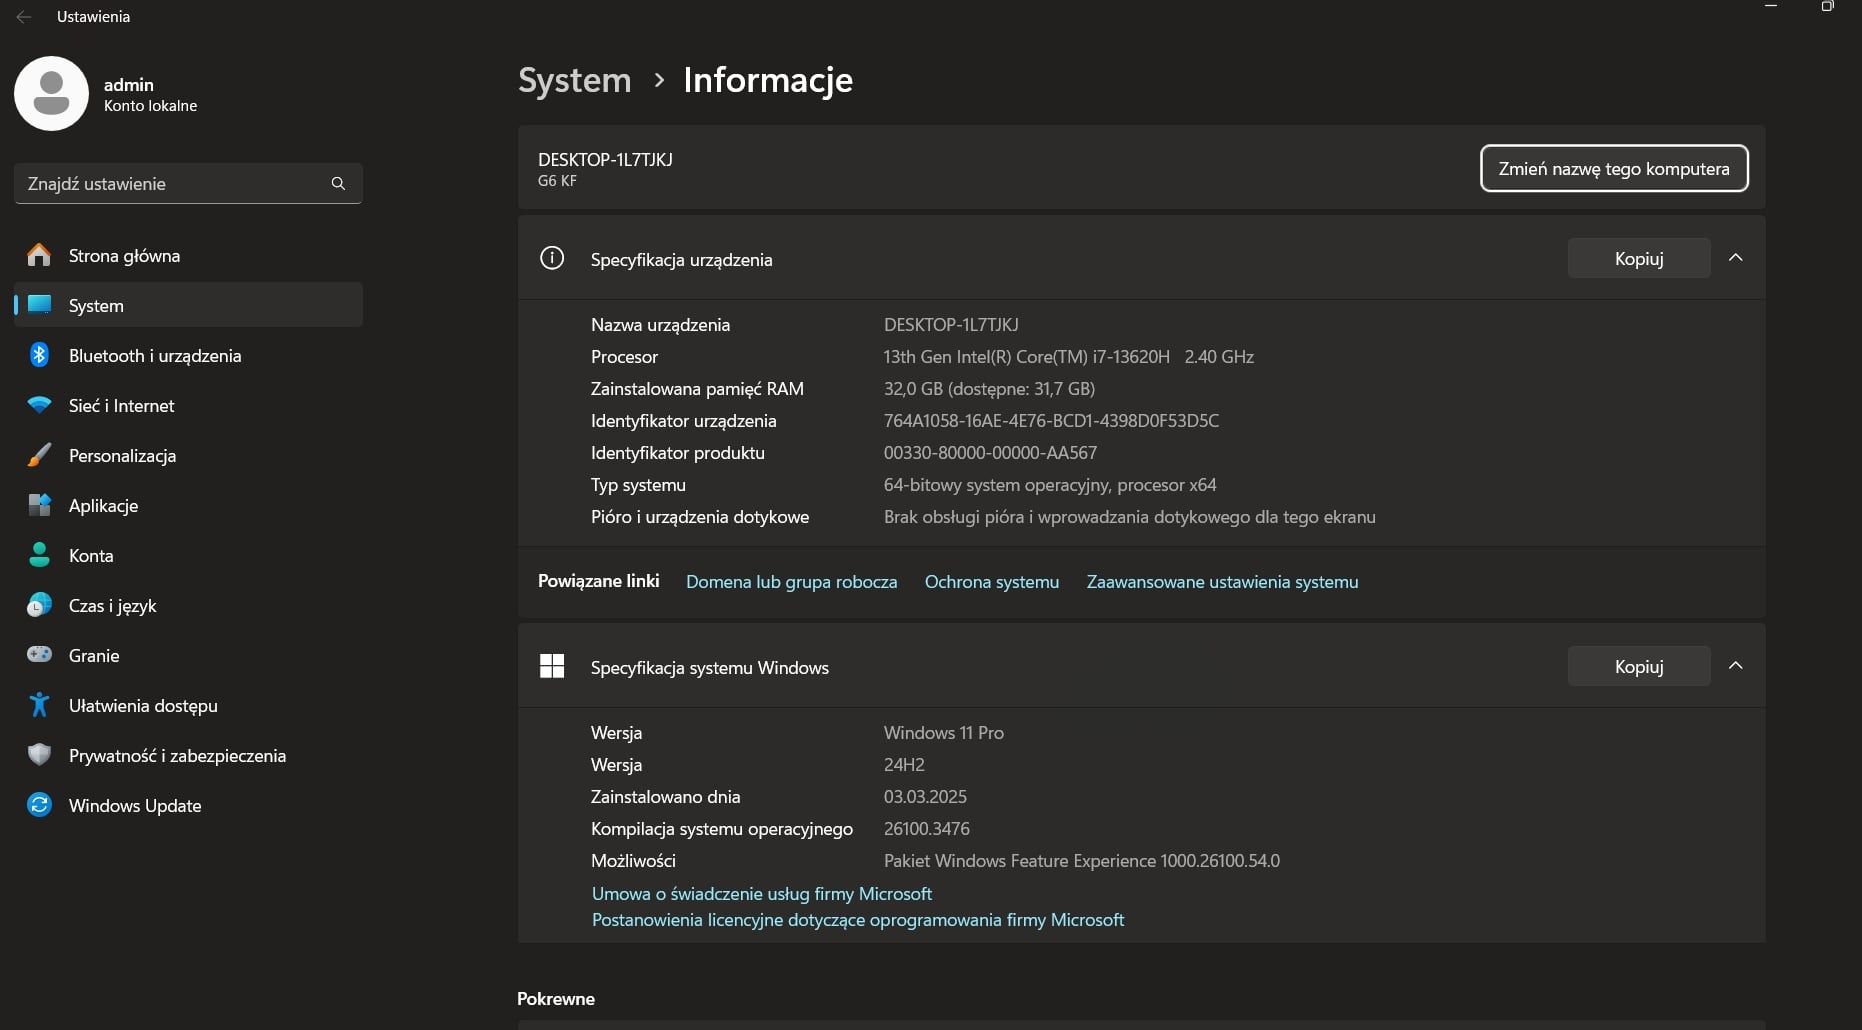Click the Strona główna home icon

(39, 255)
